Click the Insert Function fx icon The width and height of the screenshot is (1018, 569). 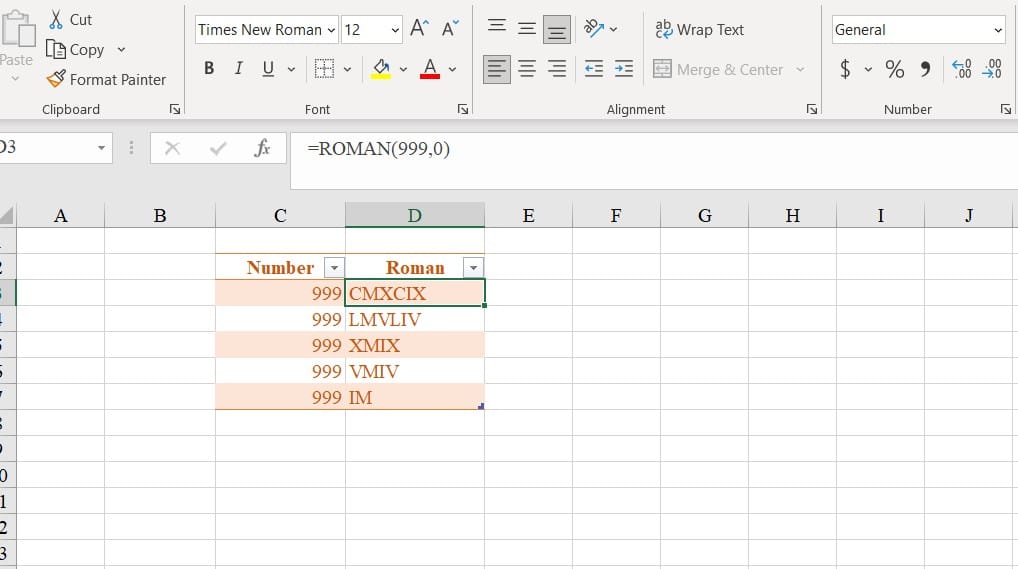262,148
